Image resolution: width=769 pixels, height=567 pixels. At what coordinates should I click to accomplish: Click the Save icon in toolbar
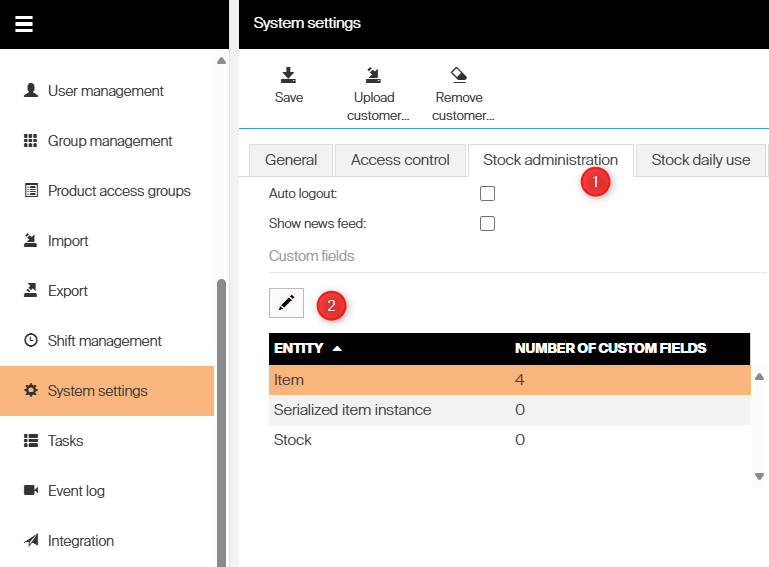click(x=288, y=75)
